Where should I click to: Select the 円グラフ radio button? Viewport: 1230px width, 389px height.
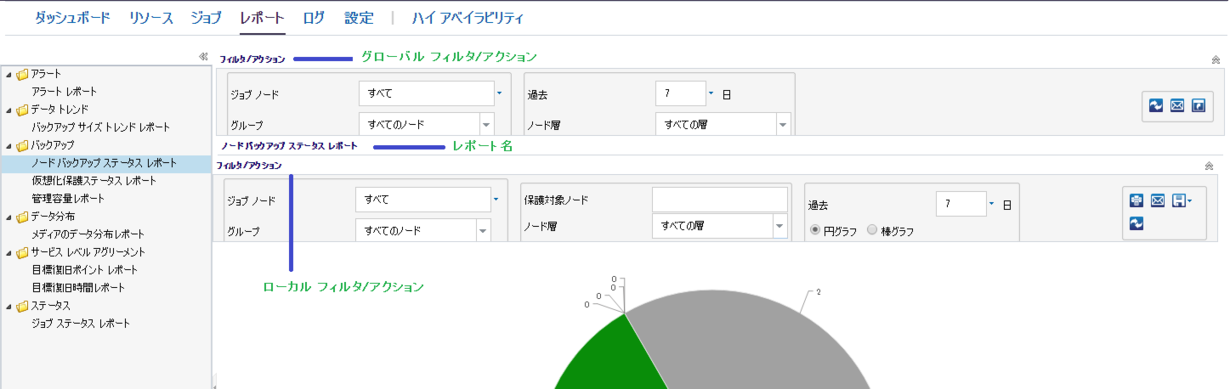816,231
